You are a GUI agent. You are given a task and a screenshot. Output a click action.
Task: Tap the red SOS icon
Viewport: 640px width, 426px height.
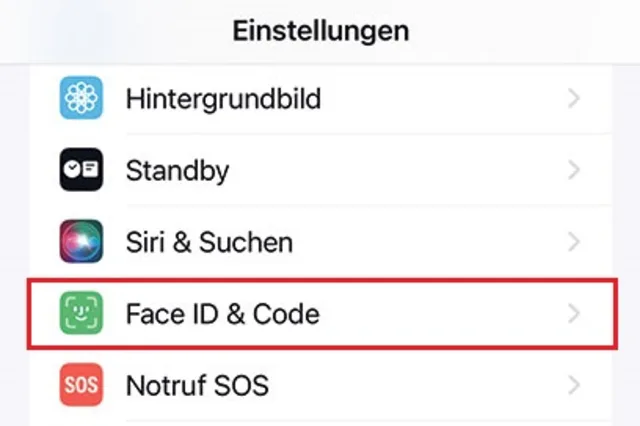click(x=81, y=385)
